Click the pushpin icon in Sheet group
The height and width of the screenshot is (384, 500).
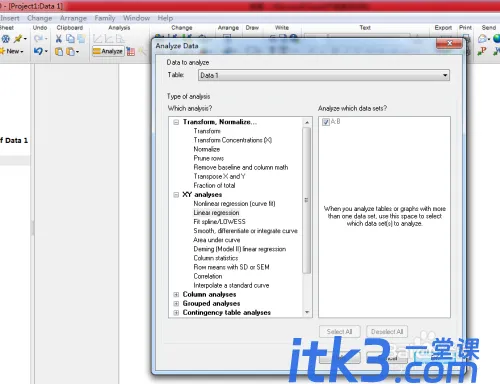(x=18, y=39)
